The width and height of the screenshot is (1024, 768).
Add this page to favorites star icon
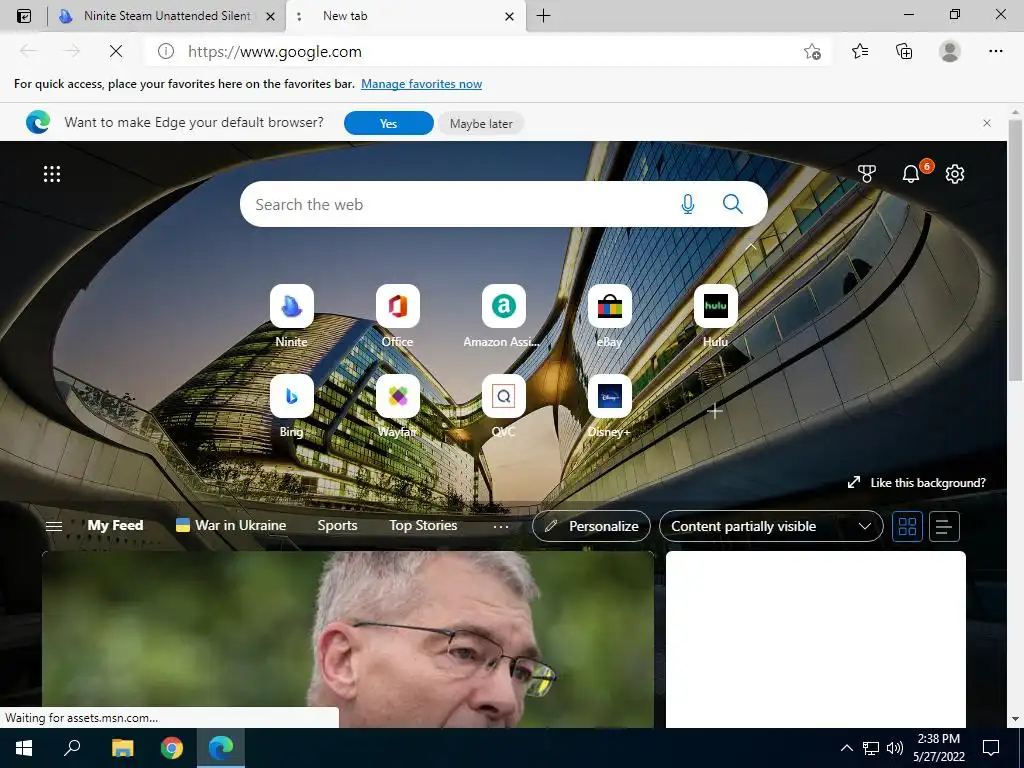[x=812, y=52]
